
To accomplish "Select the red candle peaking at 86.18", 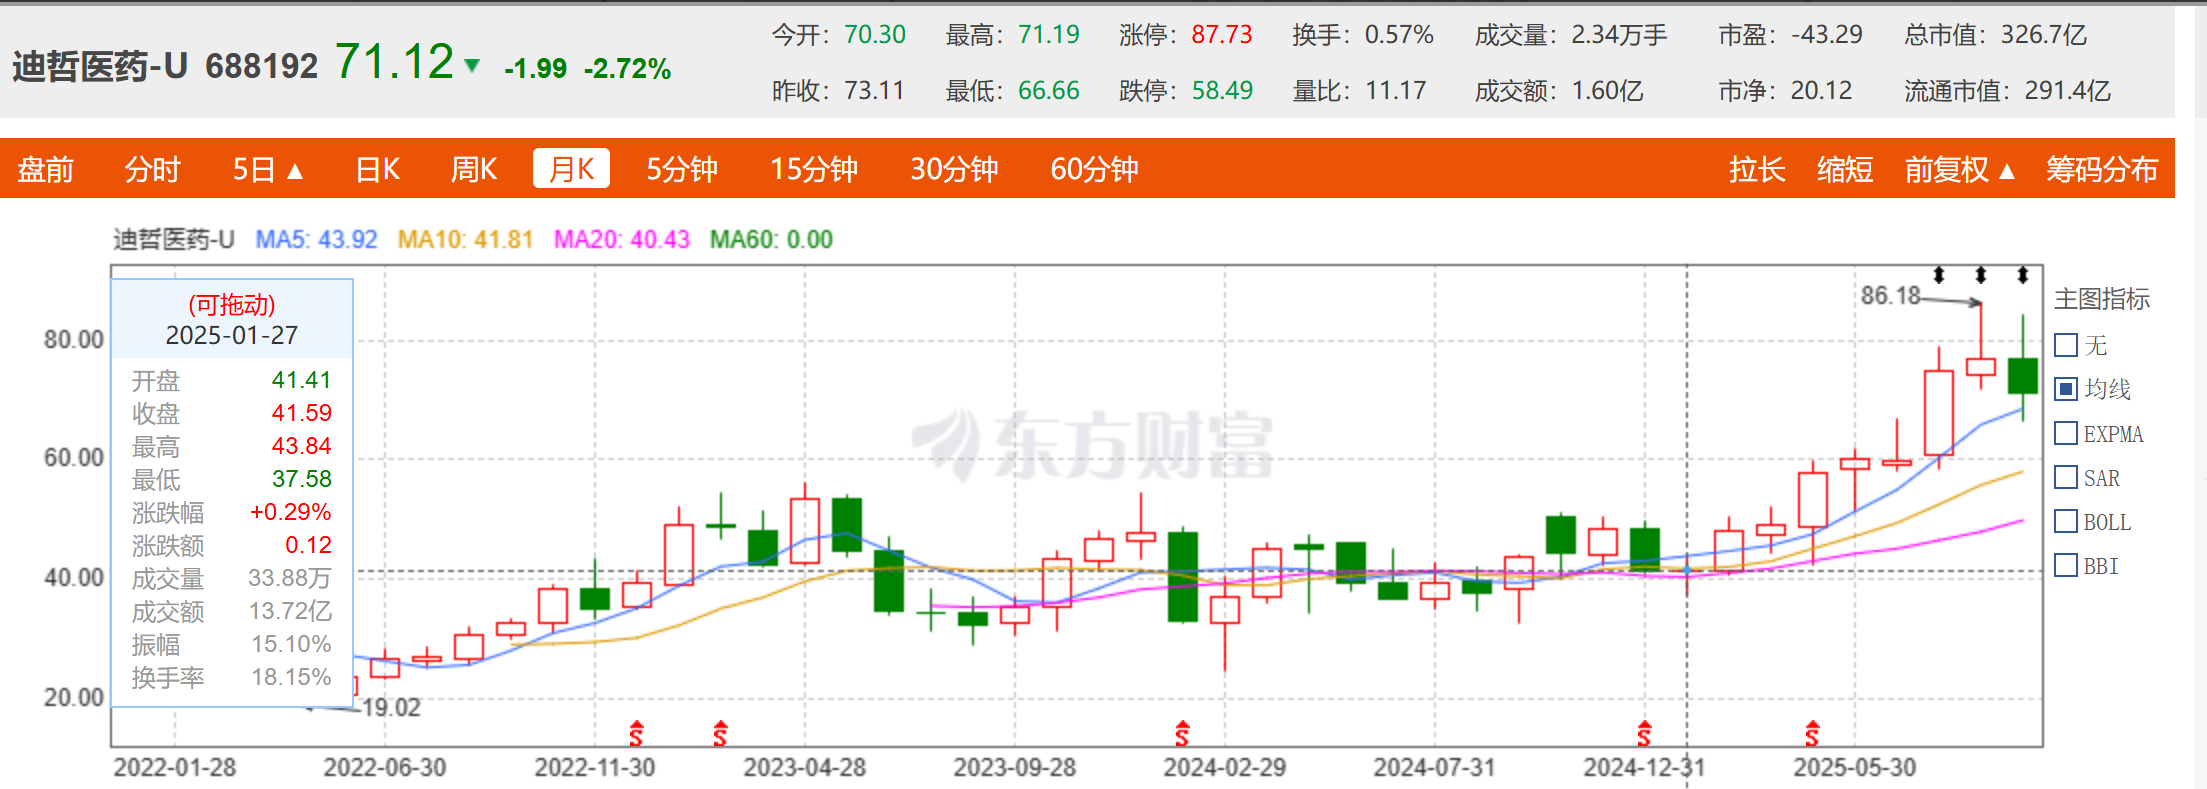I will pyautogui.click(x=1980, y=366).
